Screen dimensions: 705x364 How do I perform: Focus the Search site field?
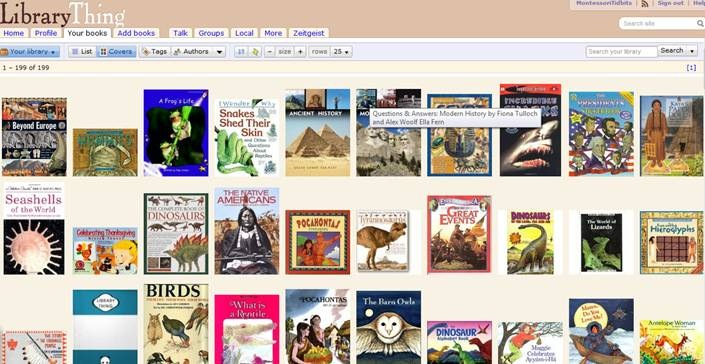[658, 23]
